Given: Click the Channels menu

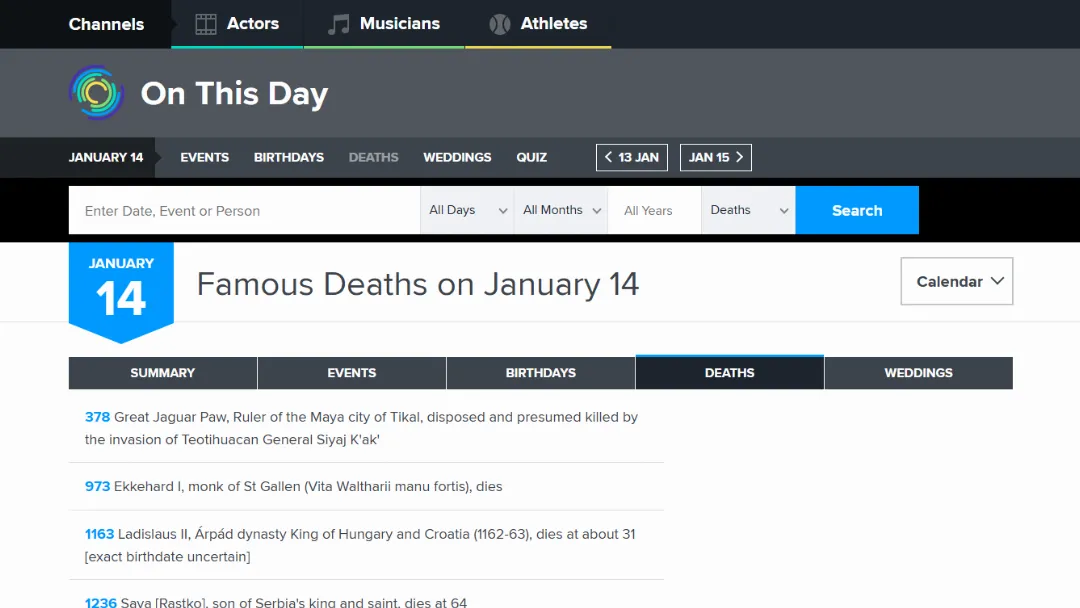Looking at the screenshot, I should tap(106, 23).
